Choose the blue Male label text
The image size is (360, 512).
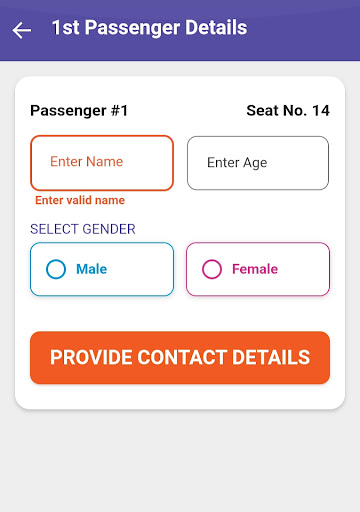pyautogui.click(x=92, y=269)
